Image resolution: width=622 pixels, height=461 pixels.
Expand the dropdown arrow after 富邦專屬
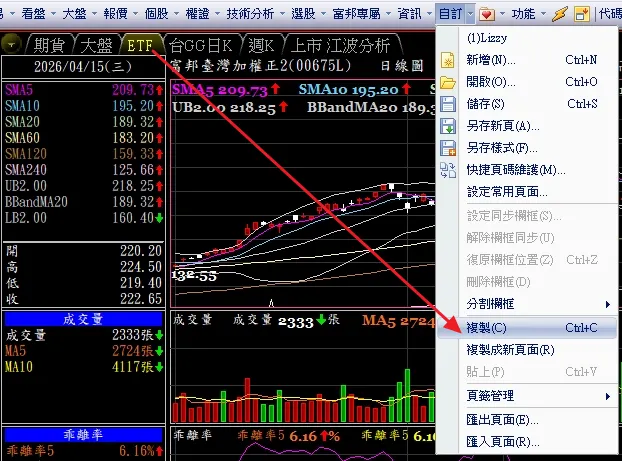[x=388, y=14]
